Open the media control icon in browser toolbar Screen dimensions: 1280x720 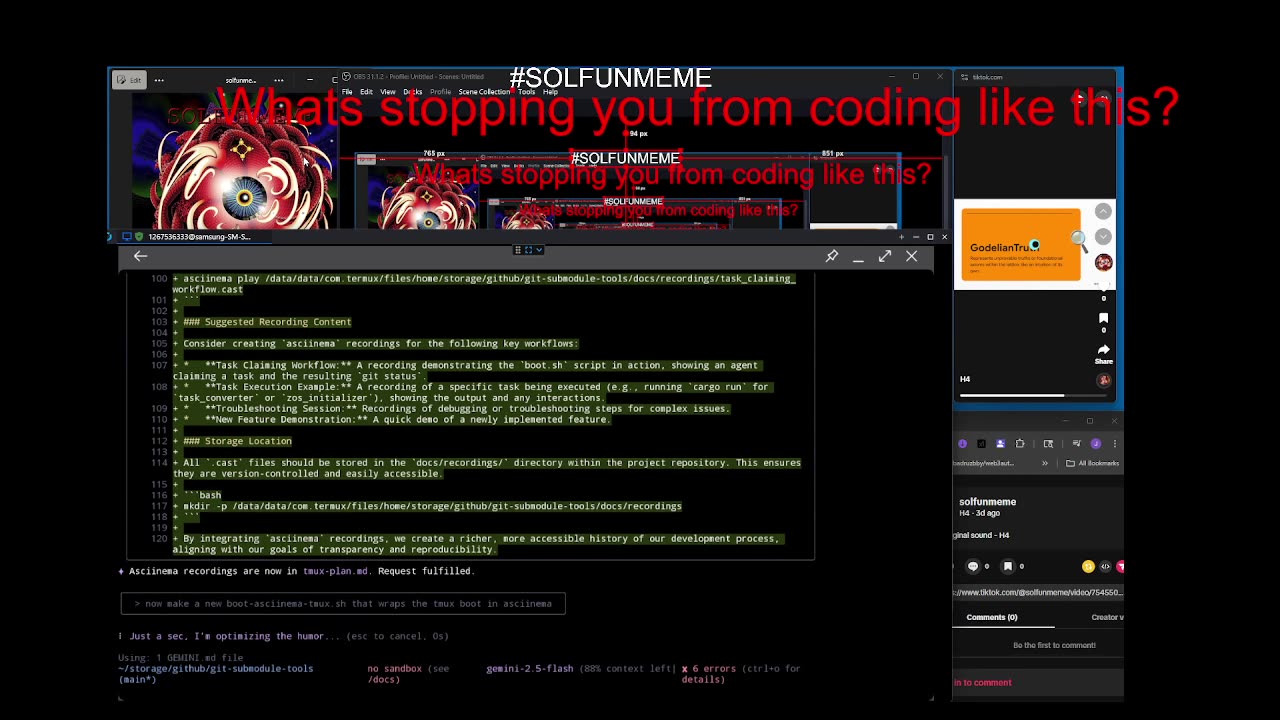1076,444
